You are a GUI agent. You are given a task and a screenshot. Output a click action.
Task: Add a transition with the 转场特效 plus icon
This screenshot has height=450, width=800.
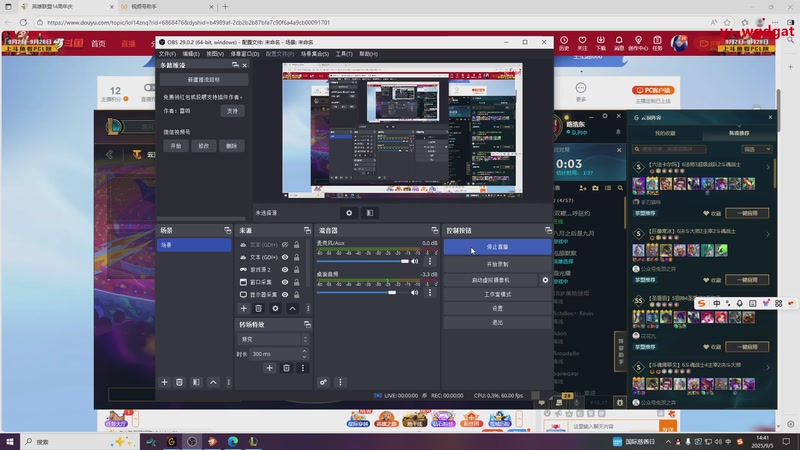[269, 368]
